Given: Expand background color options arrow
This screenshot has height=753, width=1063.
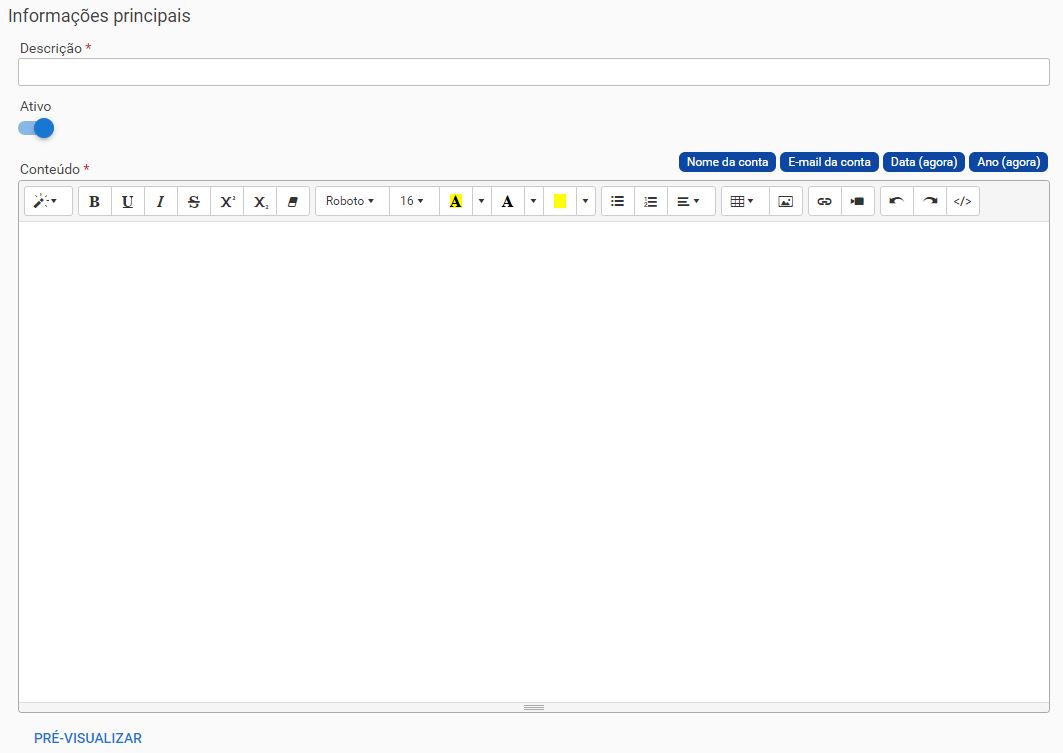Looking at the screenshot, I should click(x=586, y=201).
